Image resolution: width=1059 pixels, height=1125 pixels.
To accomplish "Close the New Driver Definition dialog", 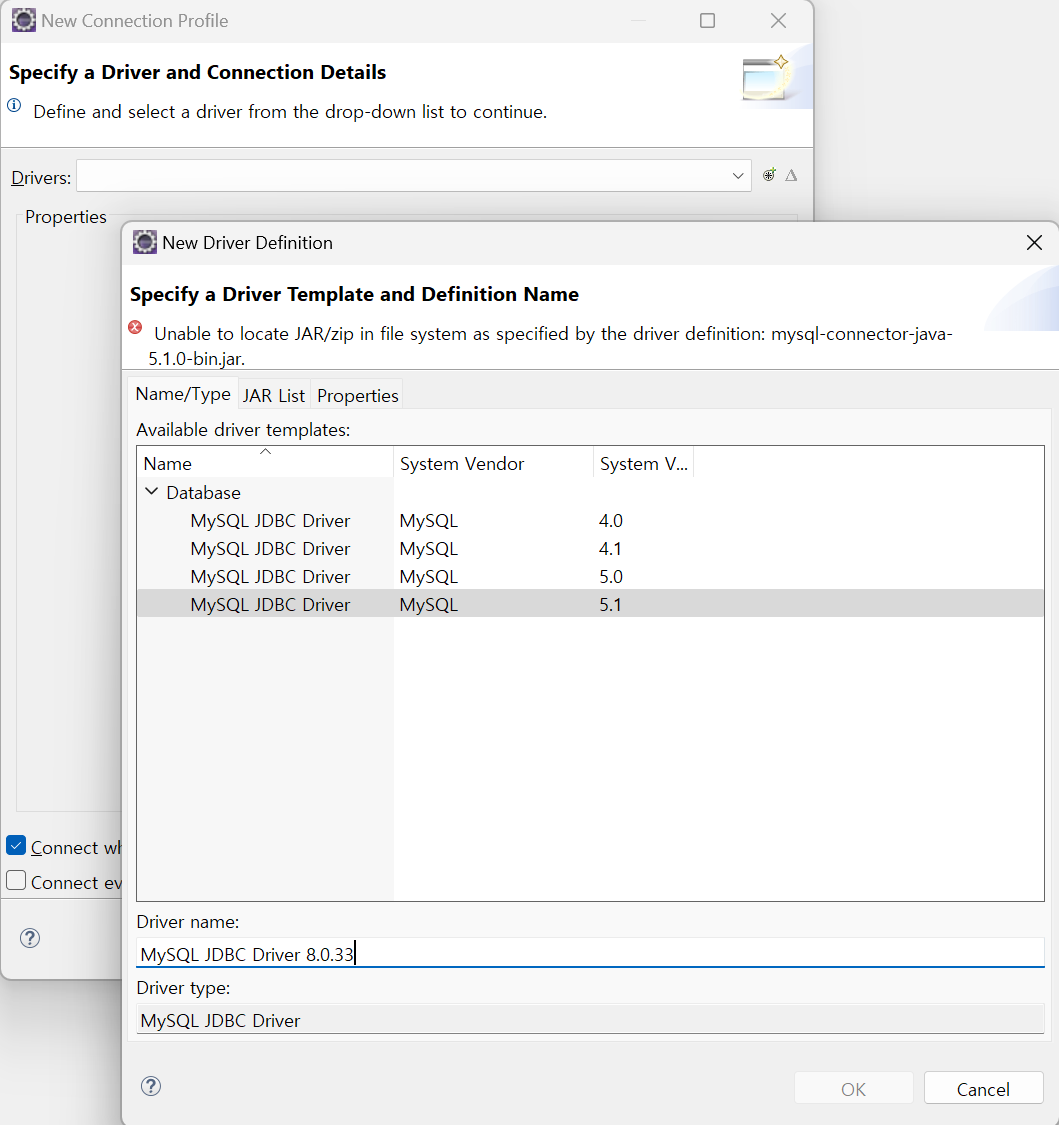I will [1034, 242].
